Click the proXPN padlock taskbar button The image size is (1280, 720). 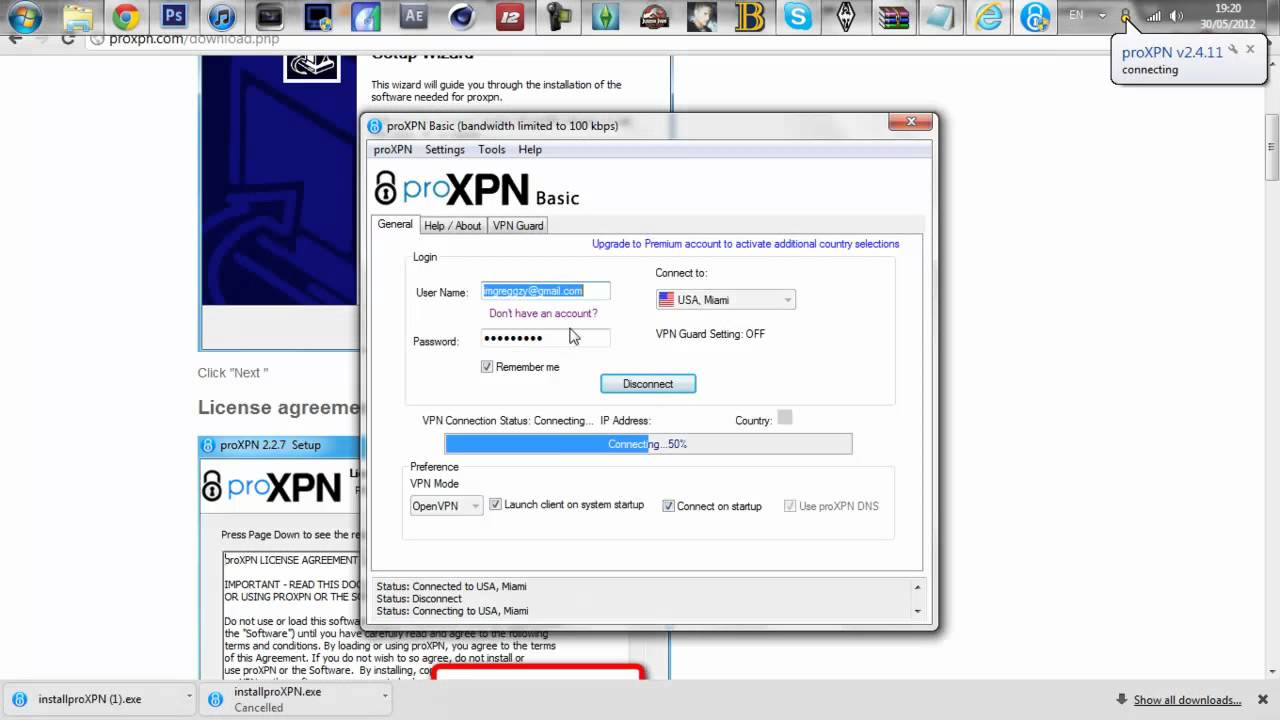[1035, 17]
